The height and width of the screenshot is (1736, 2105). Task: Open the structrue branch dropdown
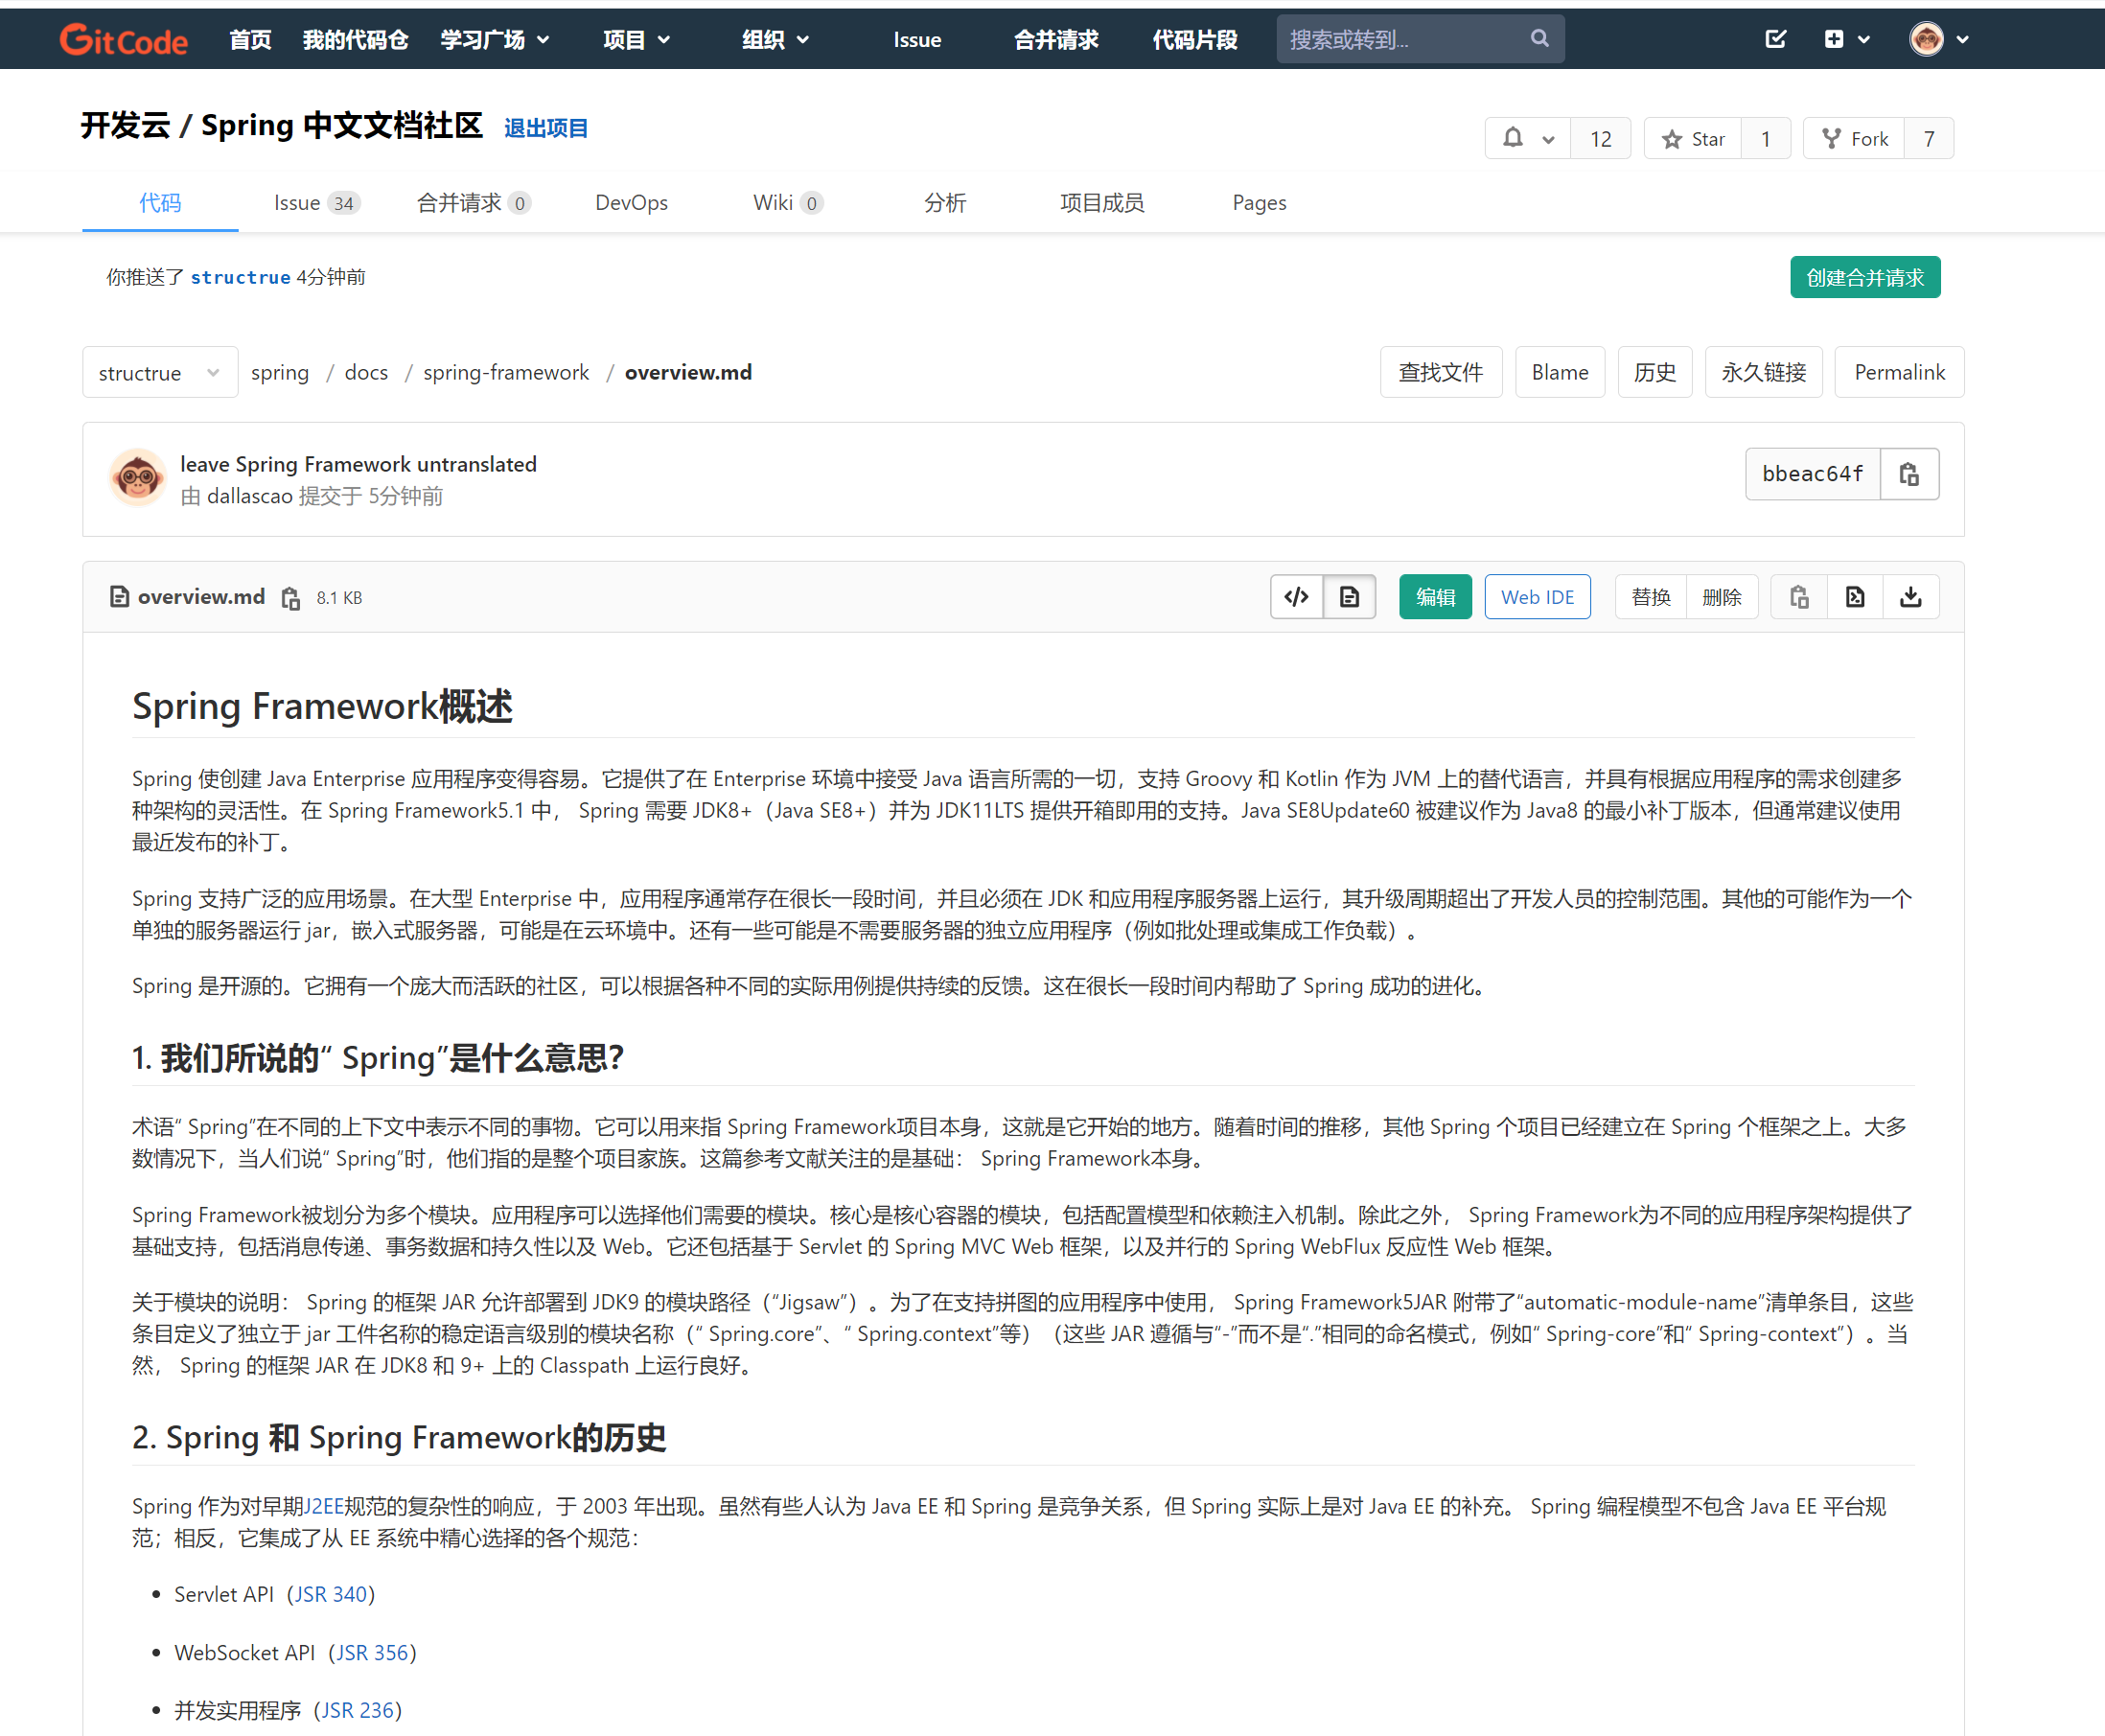pos(159,372)
